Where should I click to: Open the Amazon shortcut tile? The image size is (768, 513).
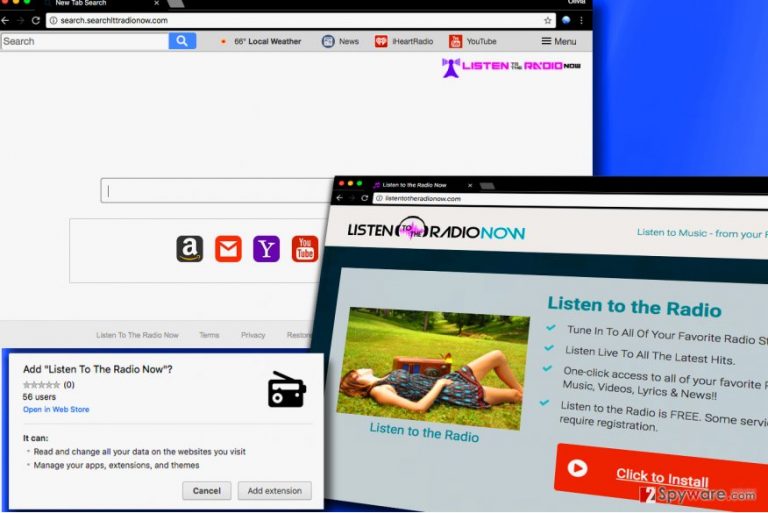[190, 249]
